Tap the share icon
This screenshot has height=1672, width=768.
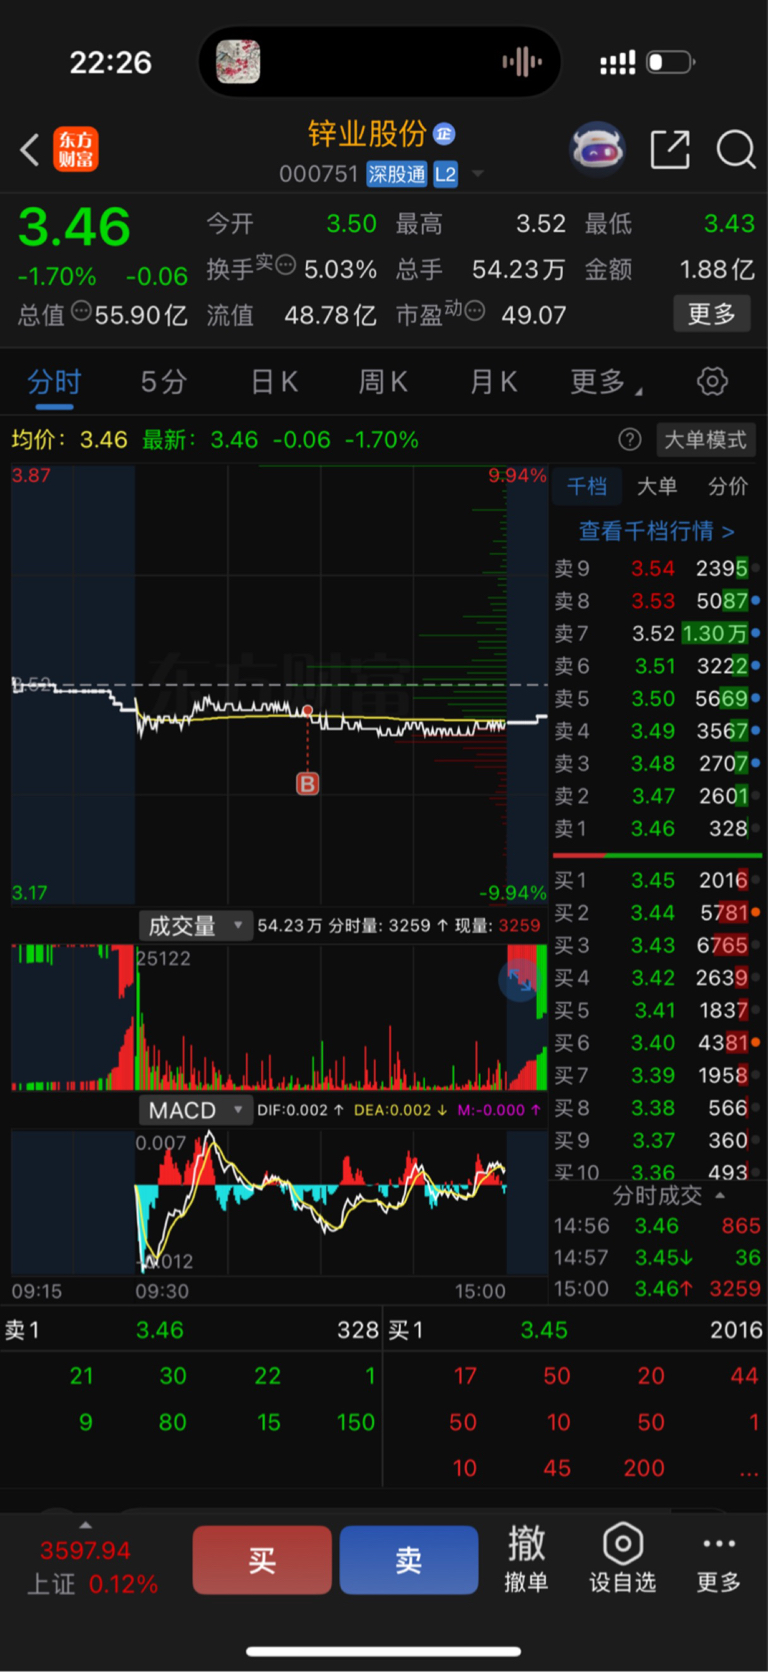pos(670,150)
